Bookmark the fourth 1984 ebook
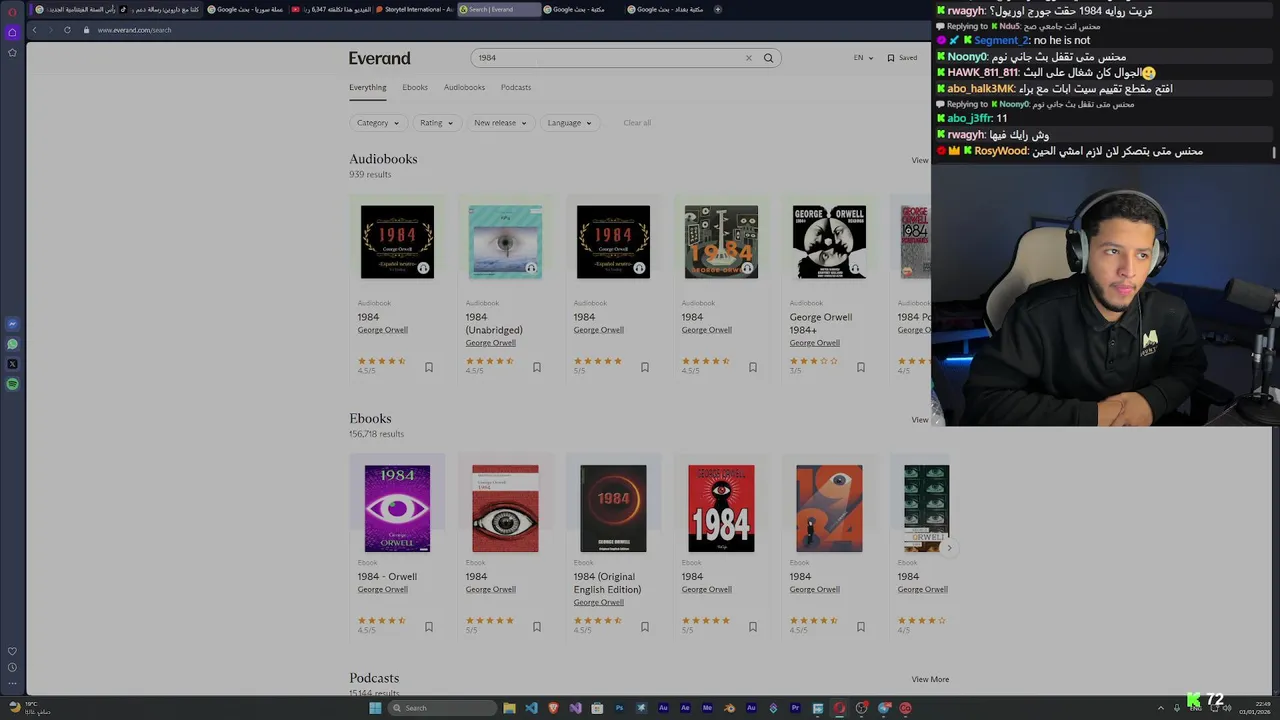Image resolution: width=1280 pixels, height=720 pixels. (753, 627)
